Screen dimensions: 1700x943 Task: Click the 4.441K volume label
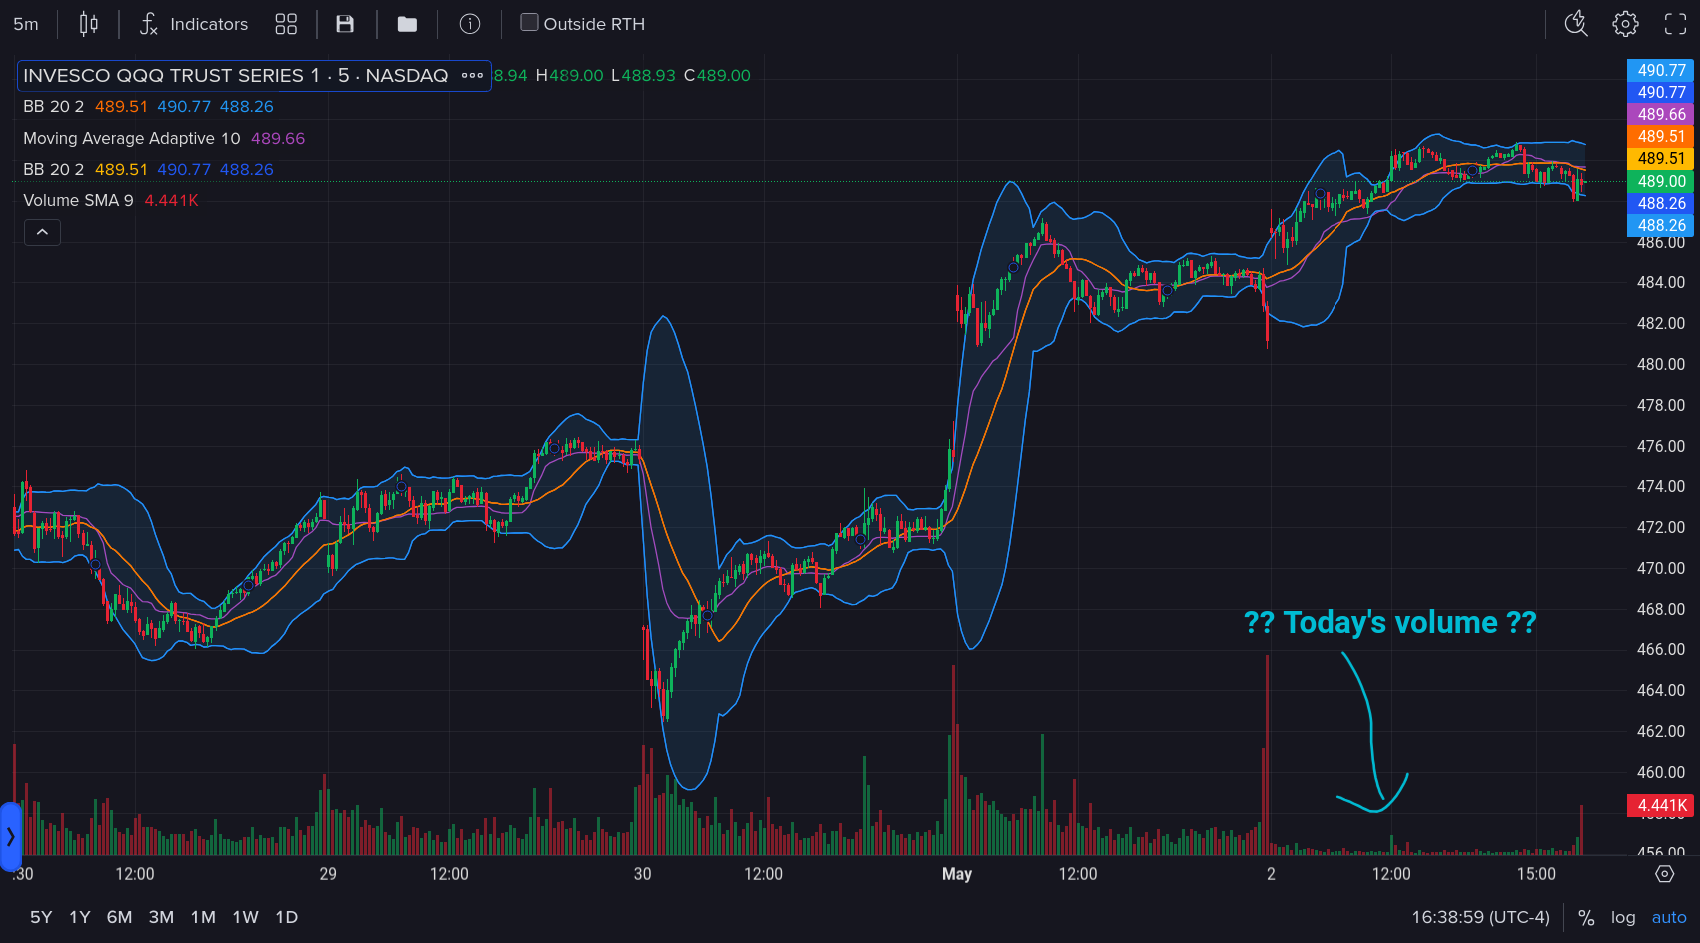tap(1661, 805)
